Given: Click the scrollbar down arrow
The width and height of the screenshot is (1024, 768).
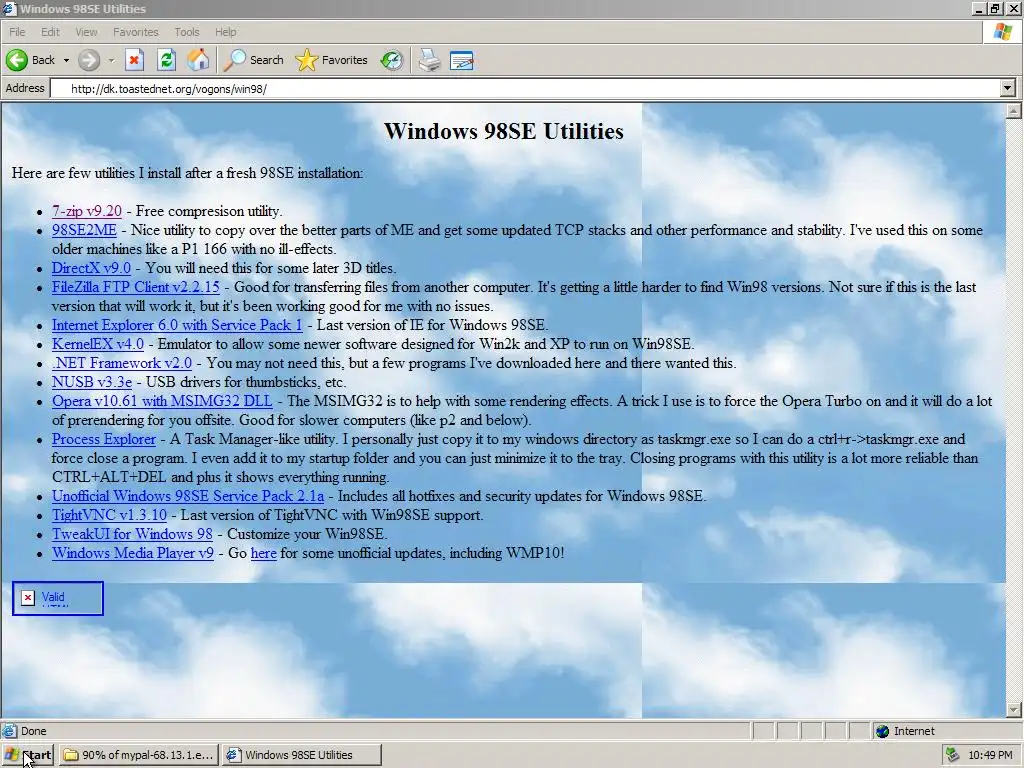Looking at the screenshot, I should 1014,710.
